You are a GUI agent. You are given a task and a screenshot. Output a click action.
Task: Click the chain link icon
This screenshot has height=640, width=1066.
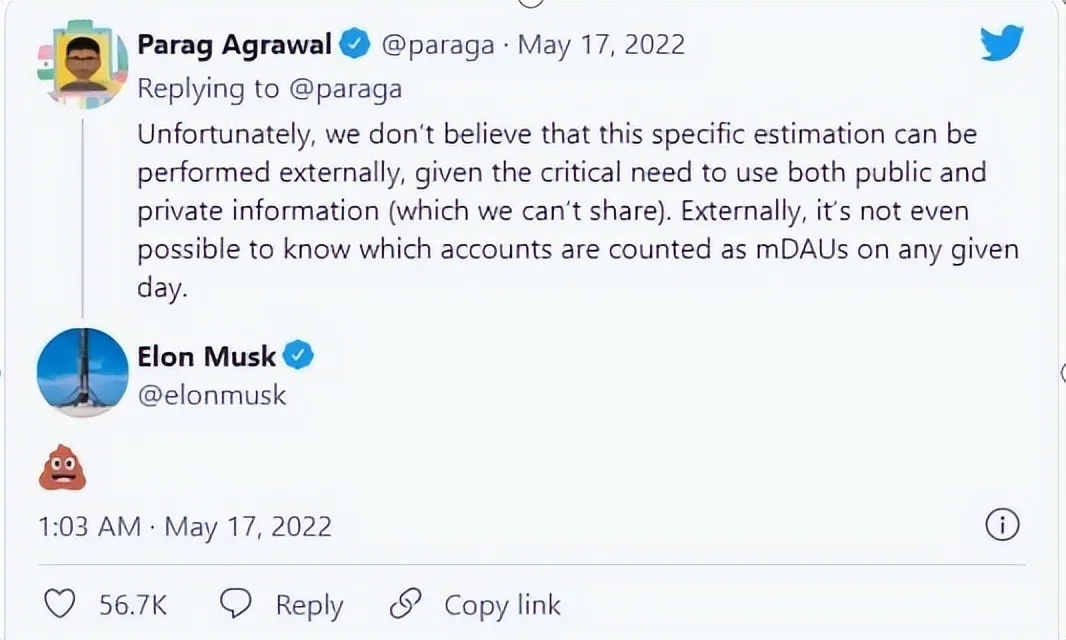[x=406, y=604]
